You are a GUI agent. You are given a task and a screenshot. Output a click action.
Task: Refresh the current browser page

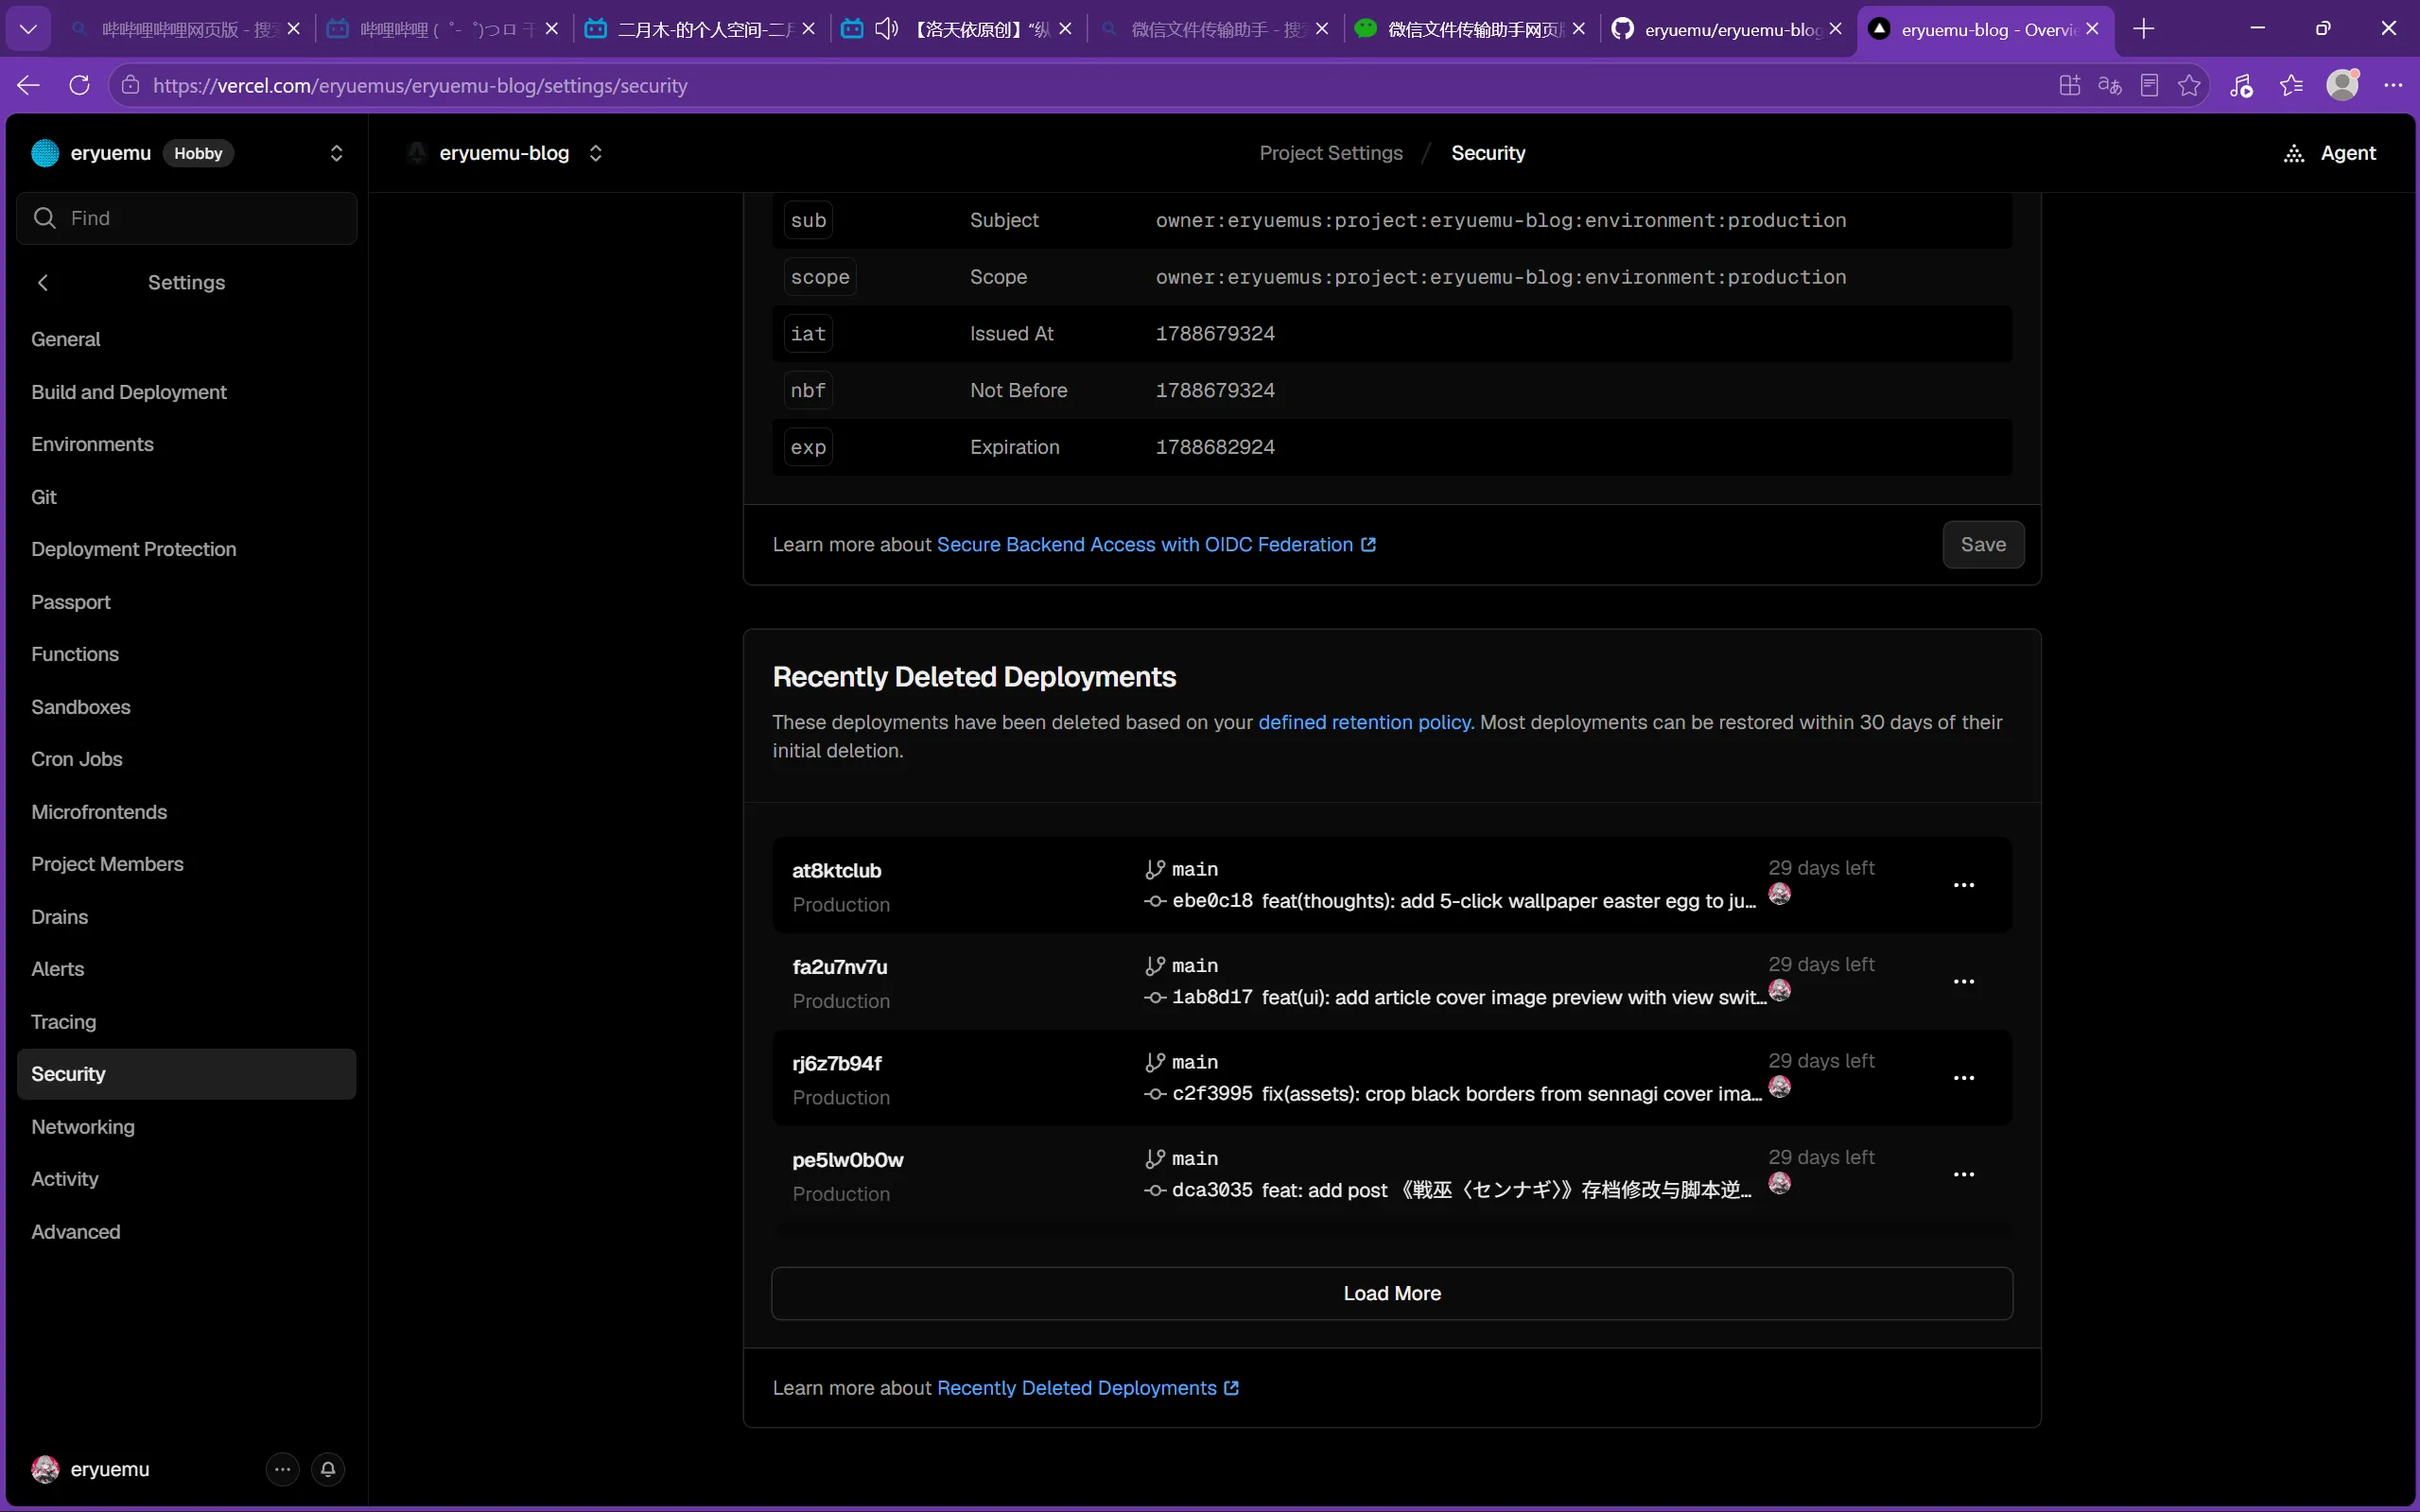pos(80,85)
